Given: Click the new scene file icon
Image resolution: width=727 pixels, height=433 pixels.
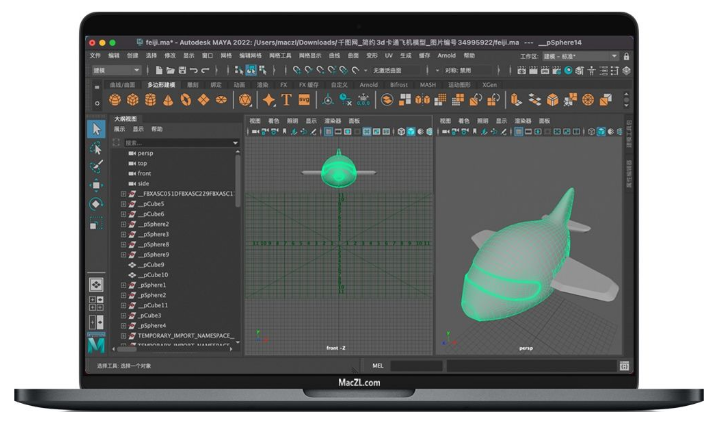Looking at the screenshot, I should coord(159,70).
